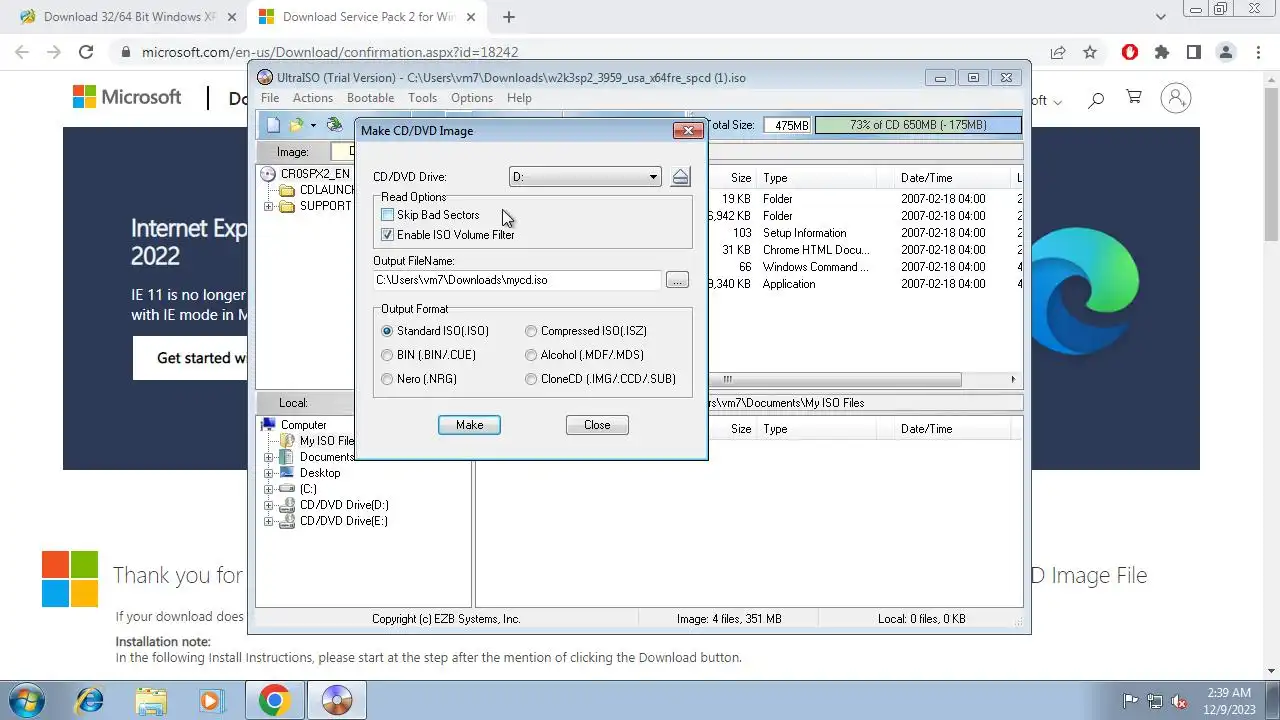Uncheck Enable ISO Volume Filter

pyautogui.click(x=388, y=235)
